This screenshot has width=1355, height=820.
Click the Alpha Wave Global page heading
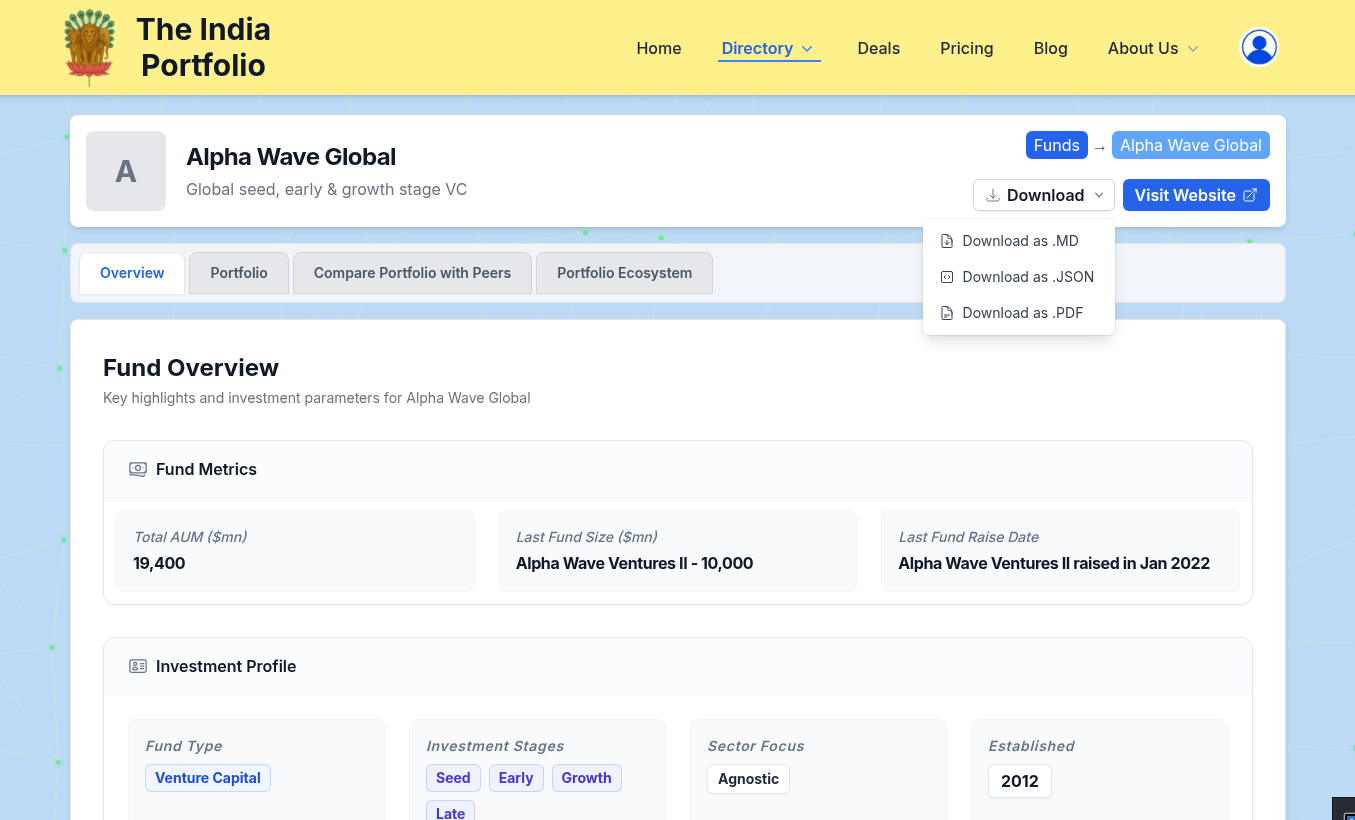pos(291,157)
